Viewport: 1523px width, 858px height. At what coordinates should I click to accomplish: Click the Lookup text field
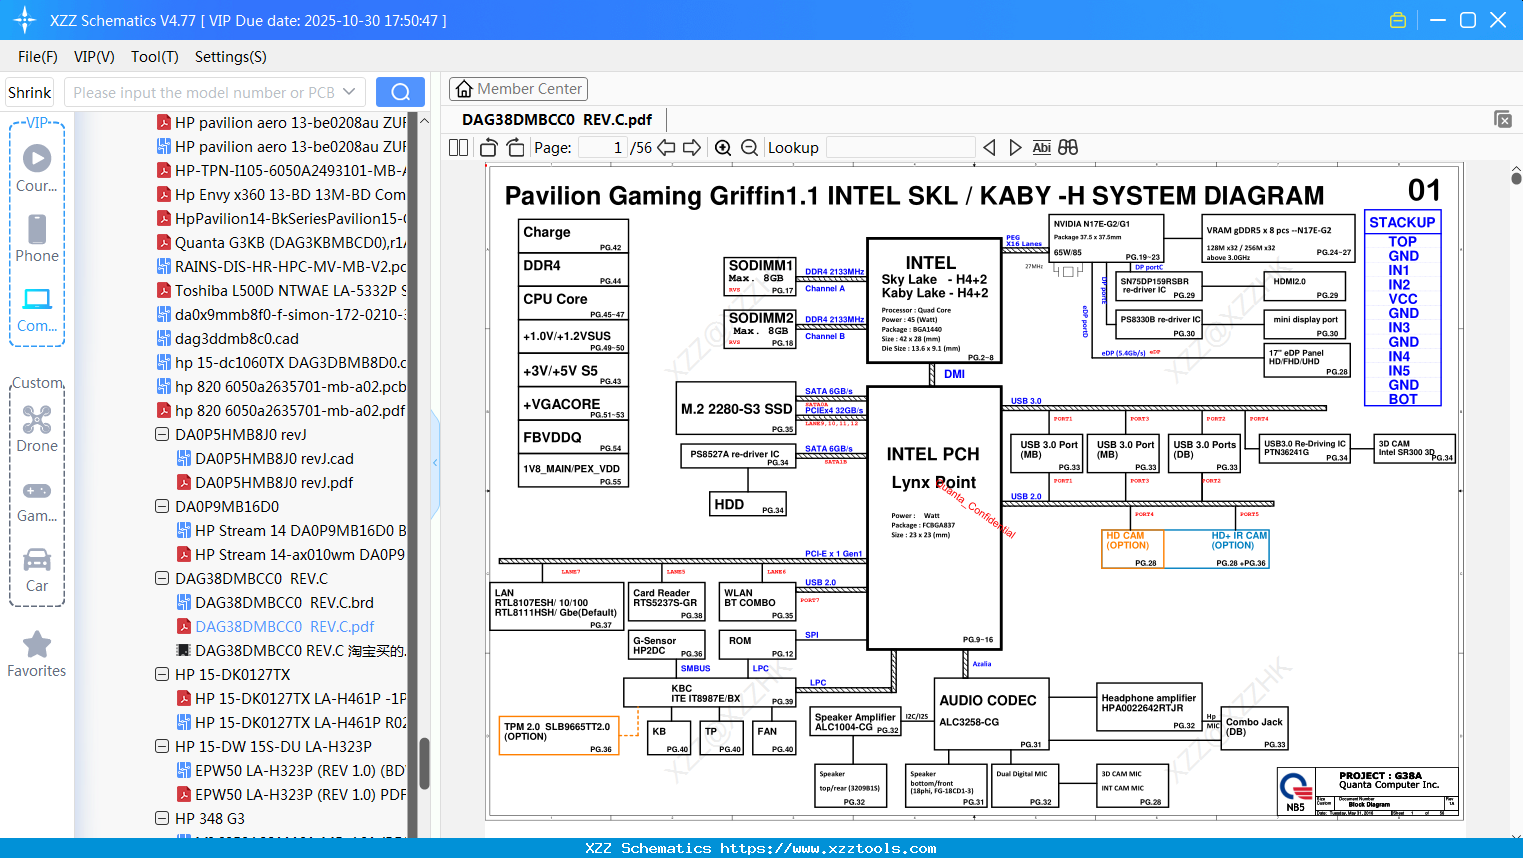click(901, 148)
